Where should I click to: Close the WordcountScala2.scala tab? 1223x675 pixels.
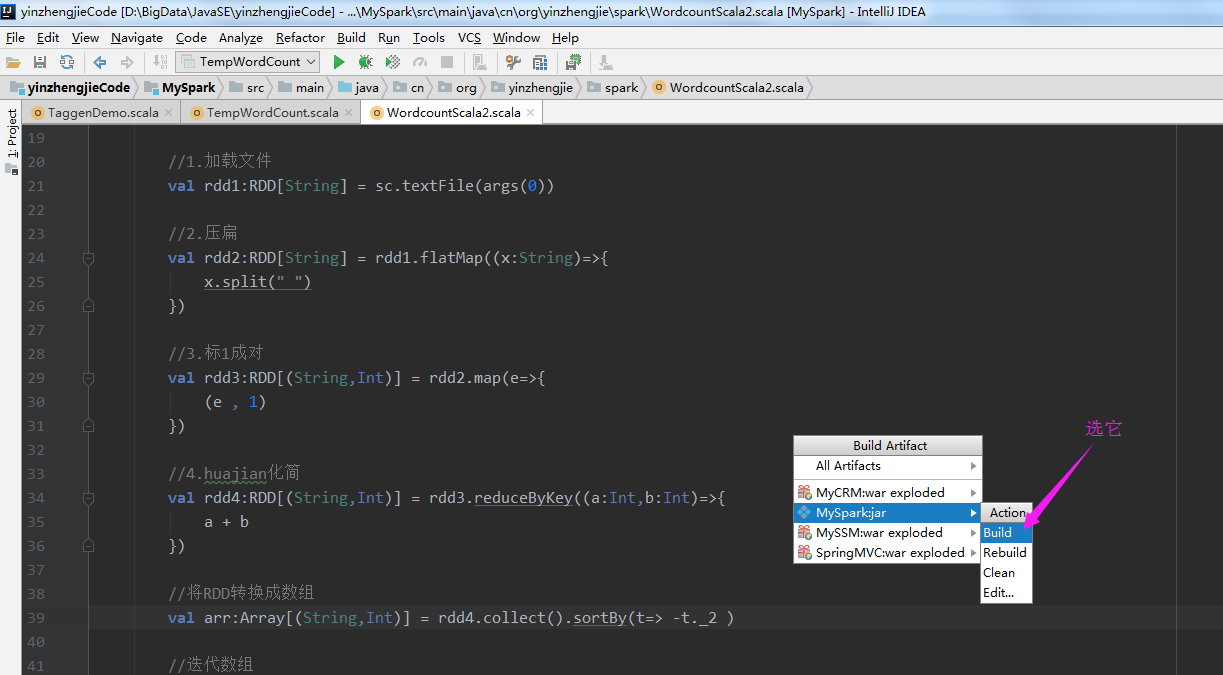click(530, 113)
